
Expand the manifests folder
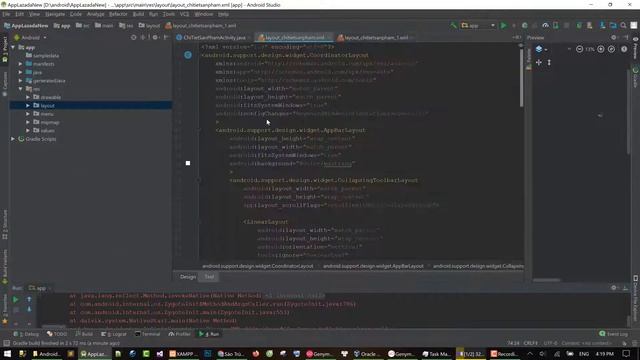[x=20, y=64]
